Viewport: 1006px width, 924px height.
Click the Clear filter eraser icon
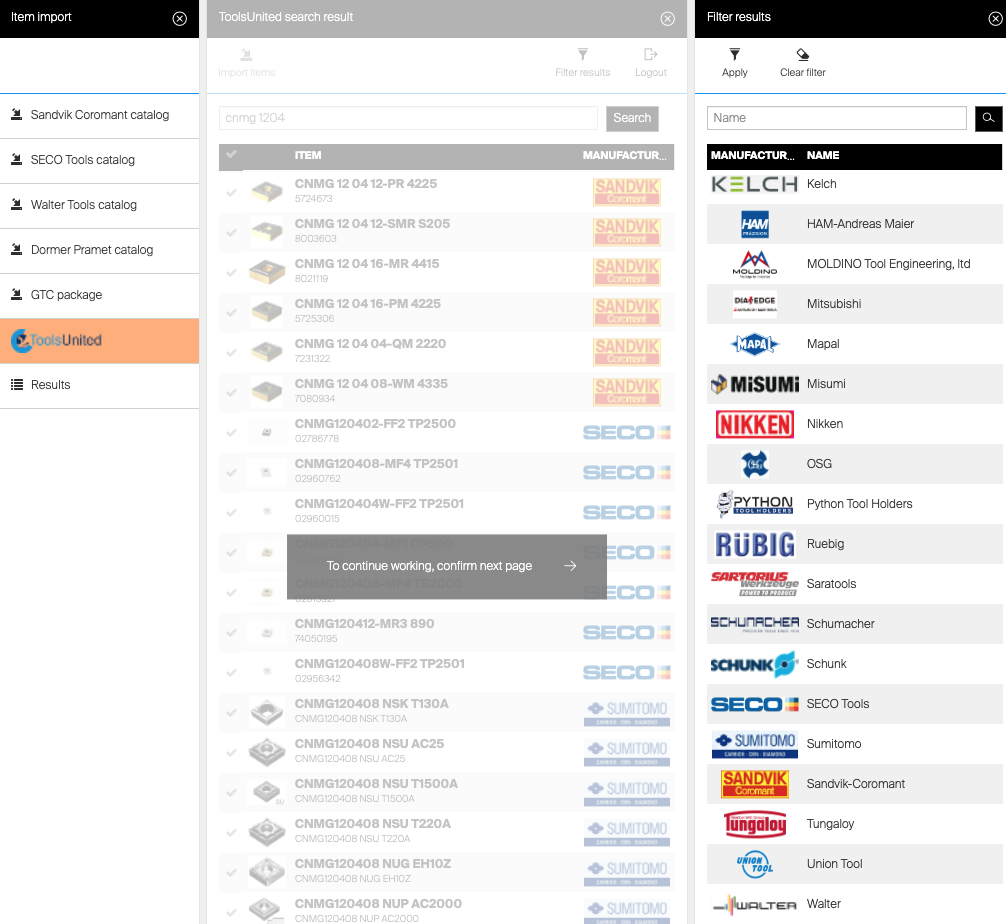[x=802, y=56]
